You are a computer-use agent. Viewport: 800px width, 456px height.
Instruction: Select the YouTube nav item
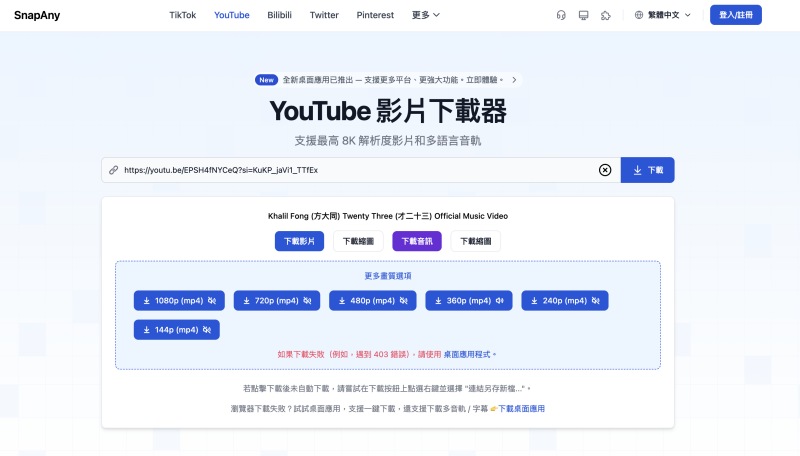232,15
